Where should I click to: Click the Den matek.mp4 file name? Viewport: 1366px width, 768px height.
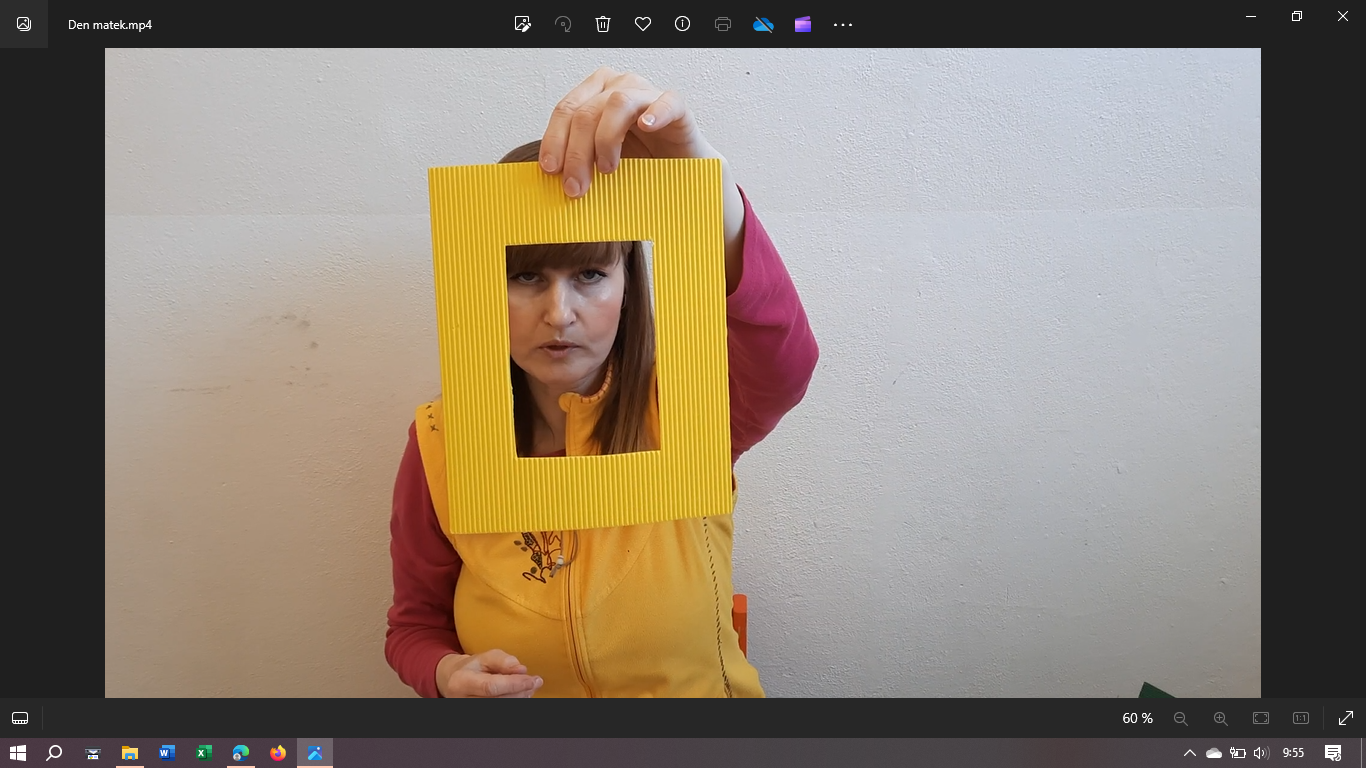(x=110, y=24)
